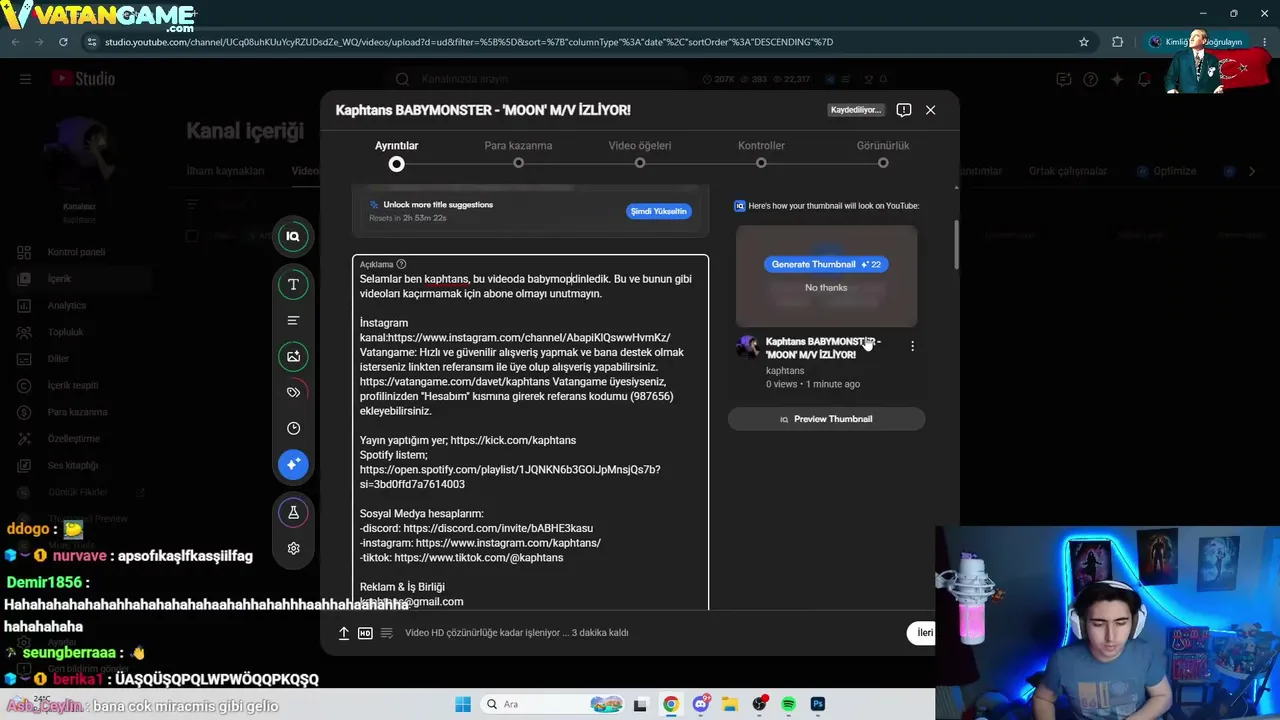Open Photoshop from the taskbar

coord(818,704)
